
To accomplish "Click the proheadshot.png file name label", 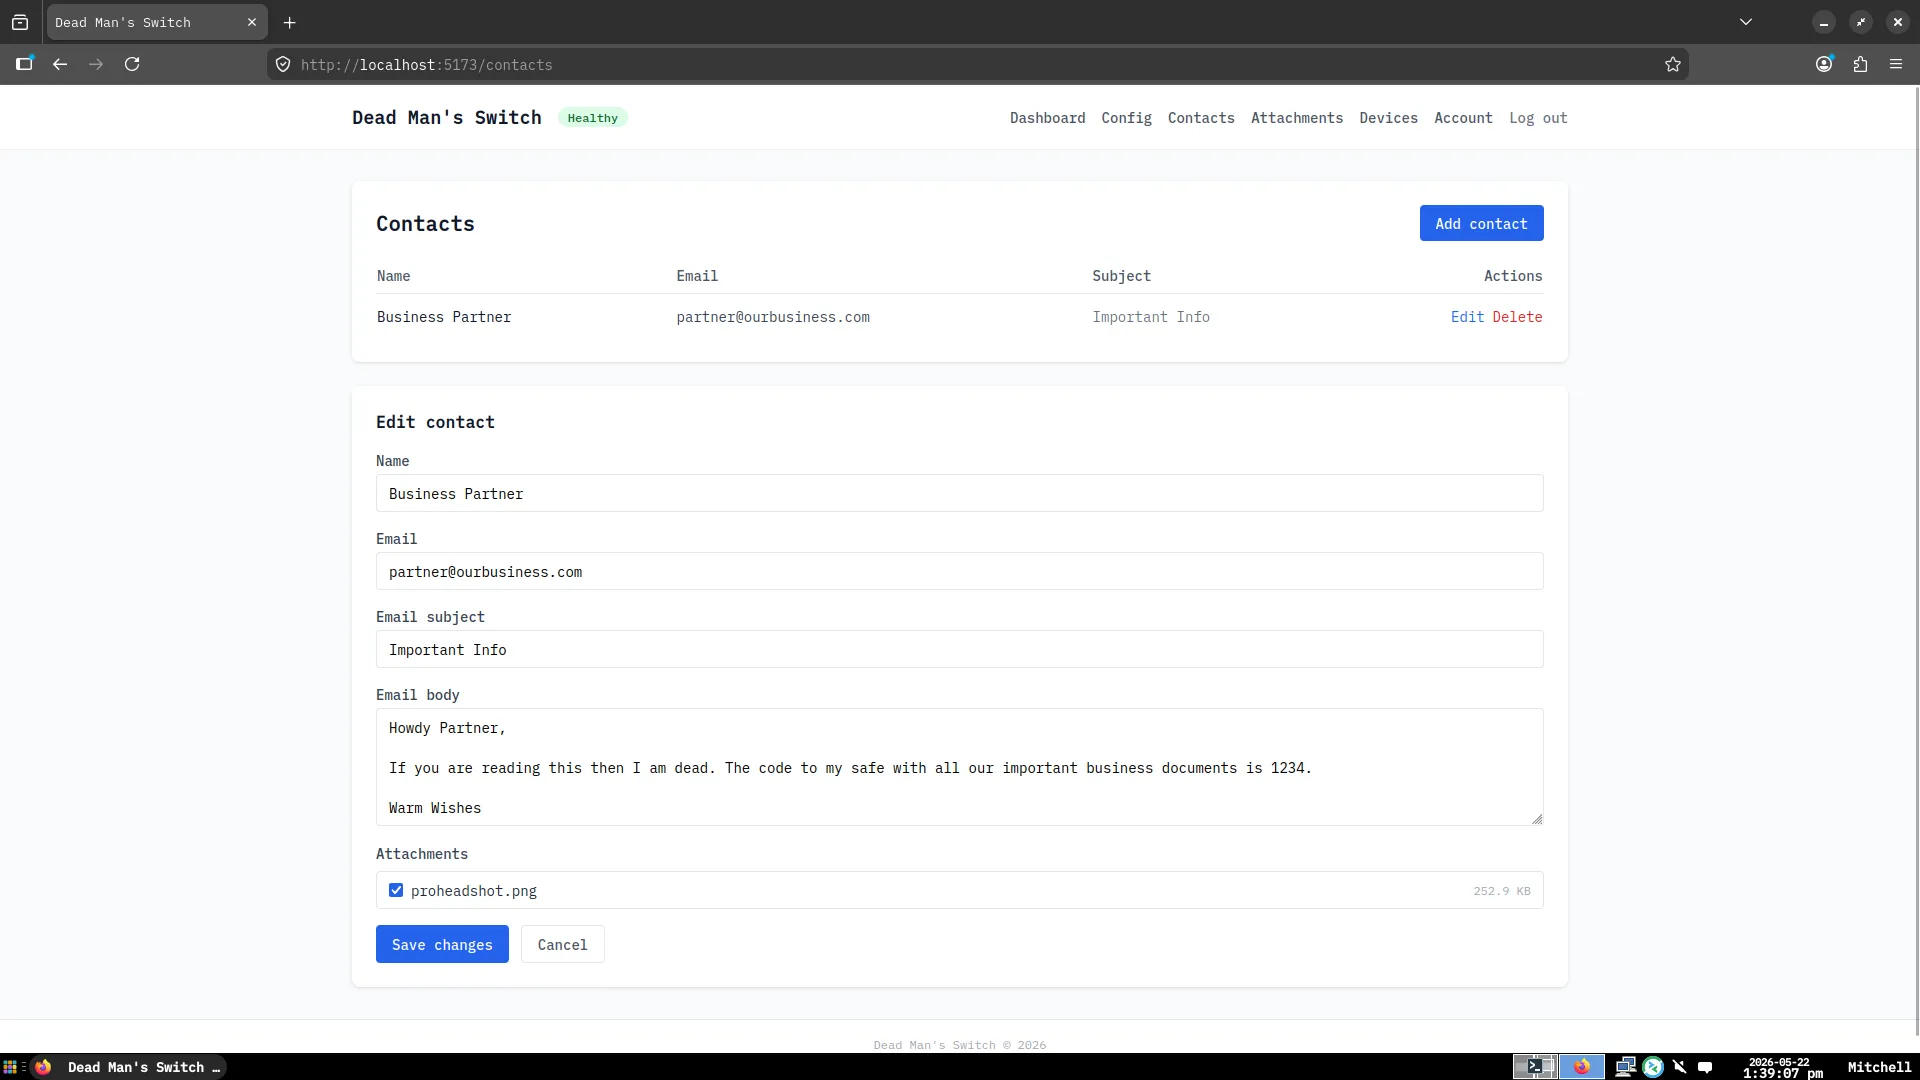I will [474, 891].
